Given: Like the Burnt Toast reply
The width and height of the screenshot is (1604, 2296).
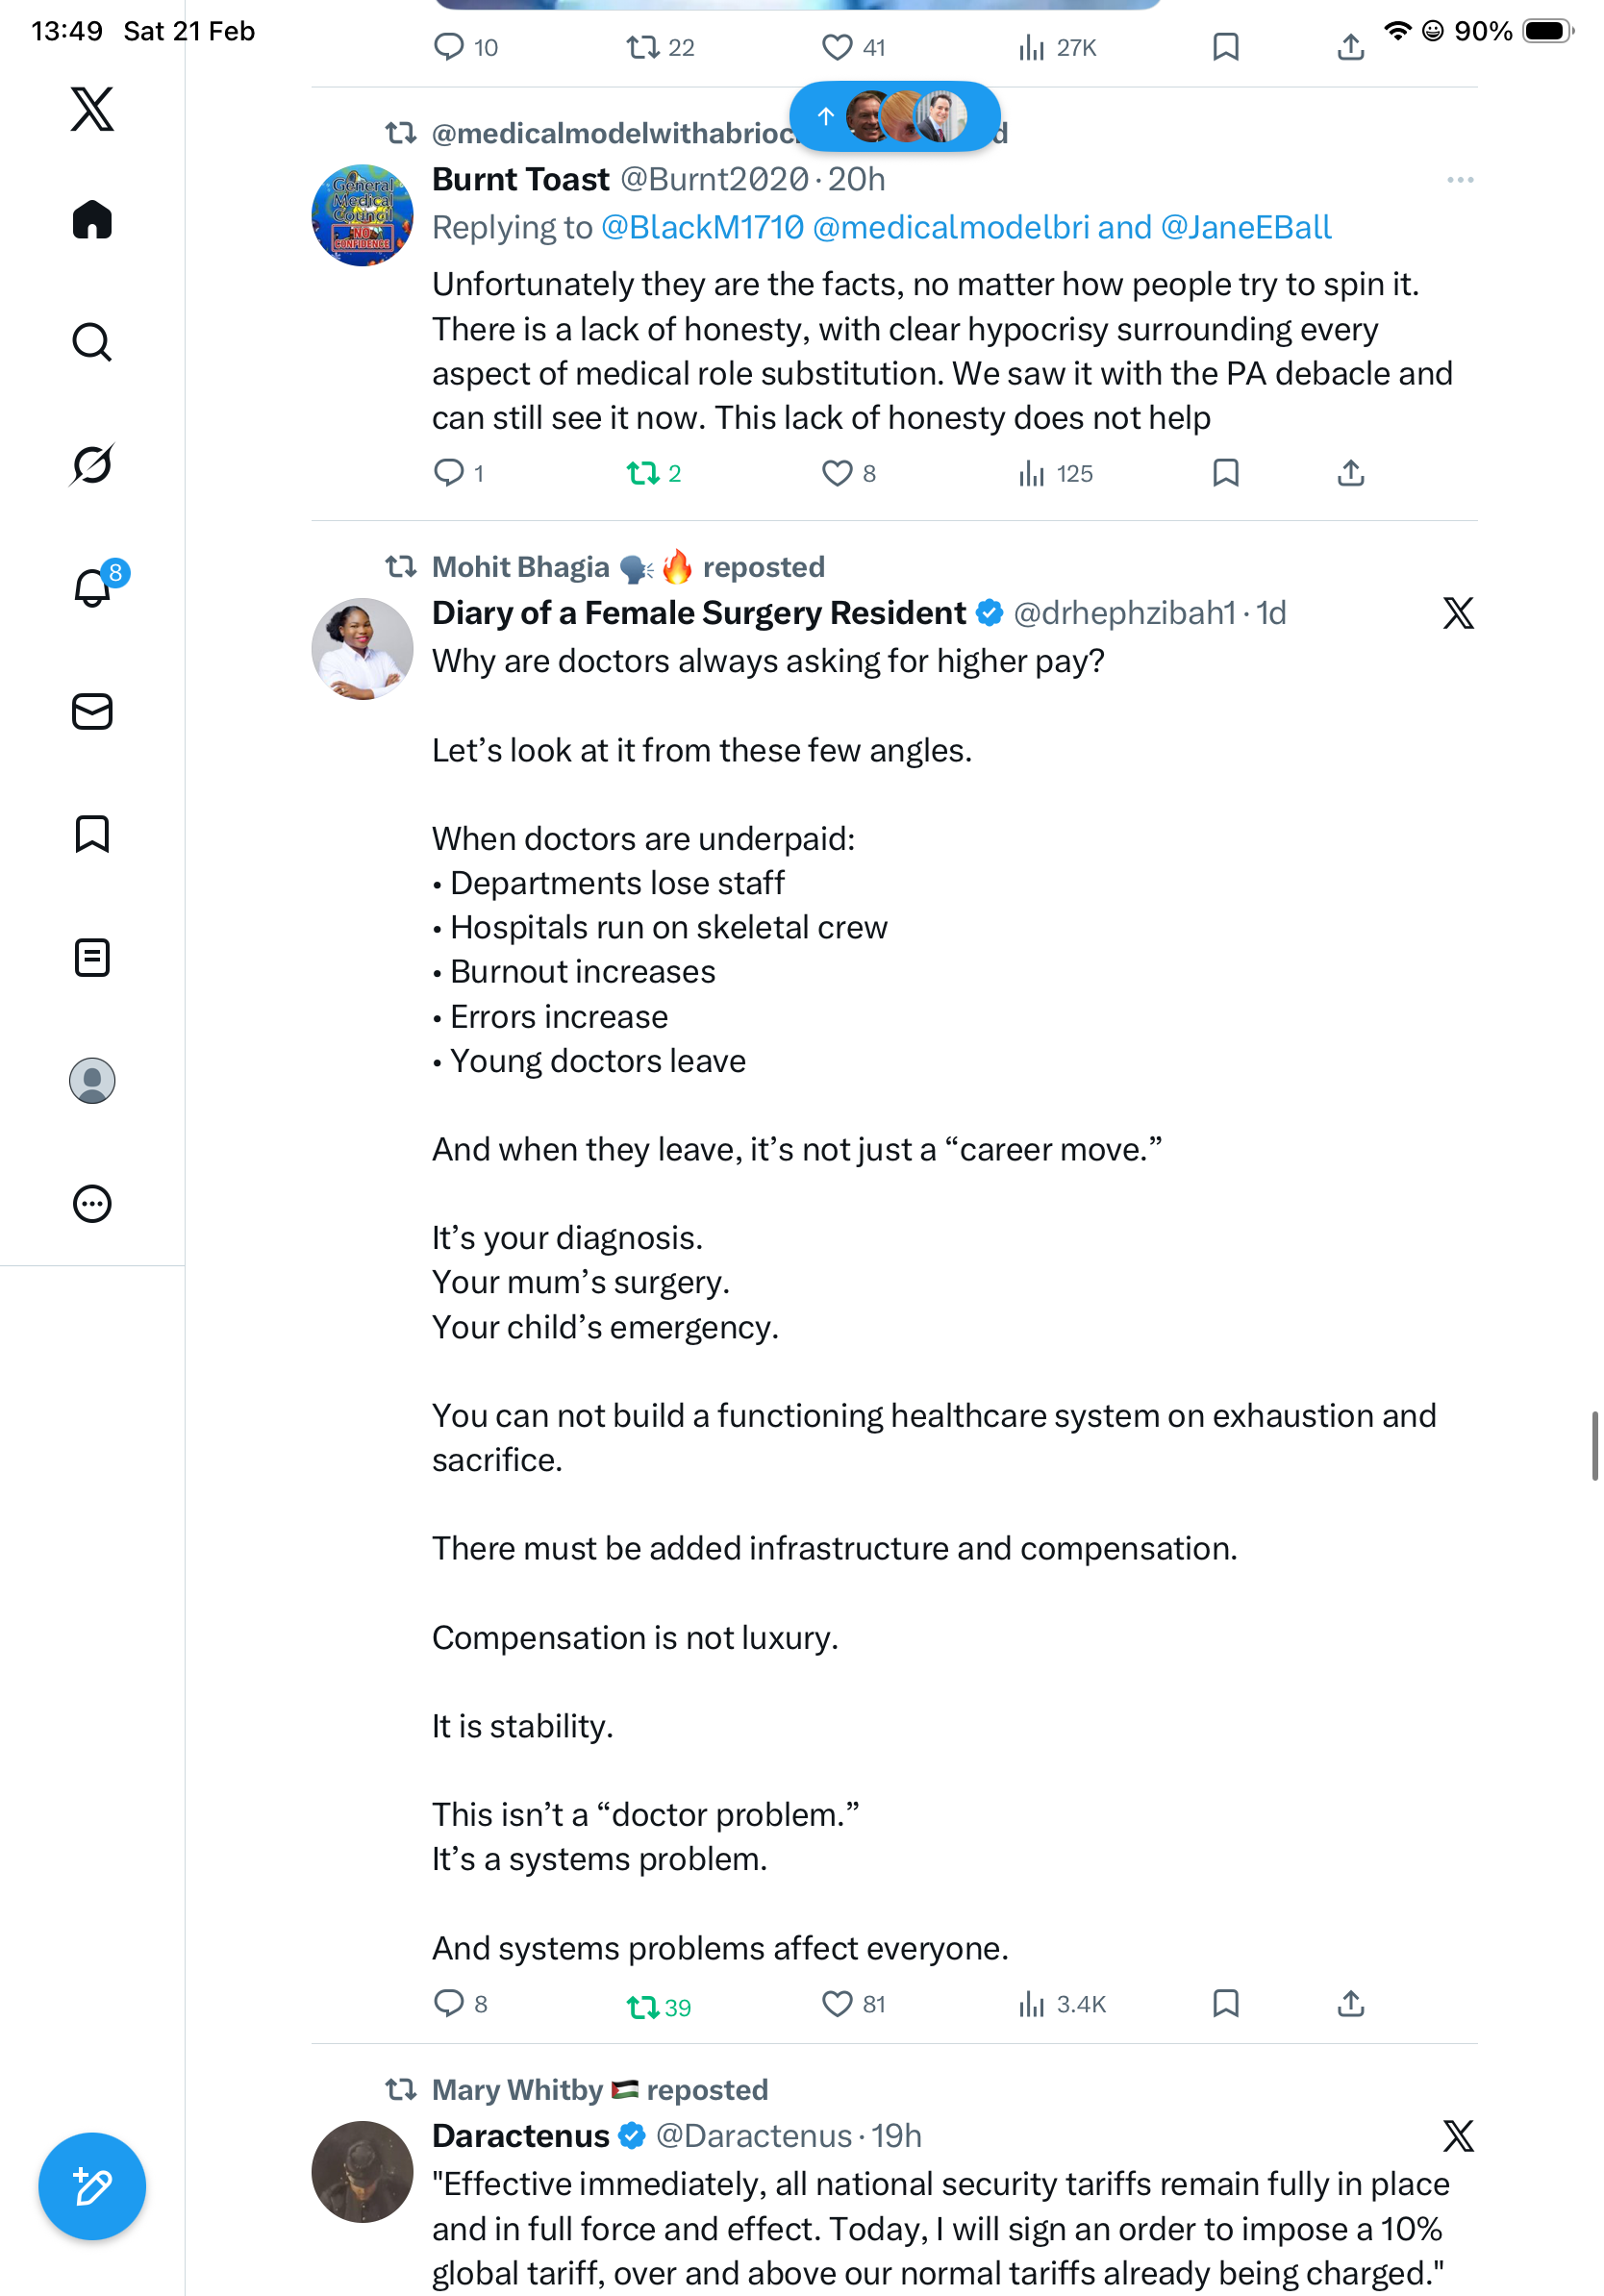Looking at the screenshot, I should point(836,473).
